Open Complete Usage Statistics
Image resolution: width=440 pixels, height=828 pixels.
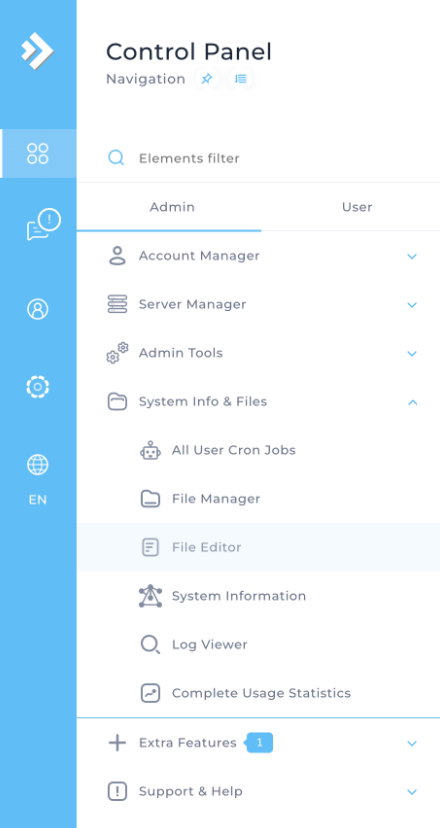tap(259, 693)
